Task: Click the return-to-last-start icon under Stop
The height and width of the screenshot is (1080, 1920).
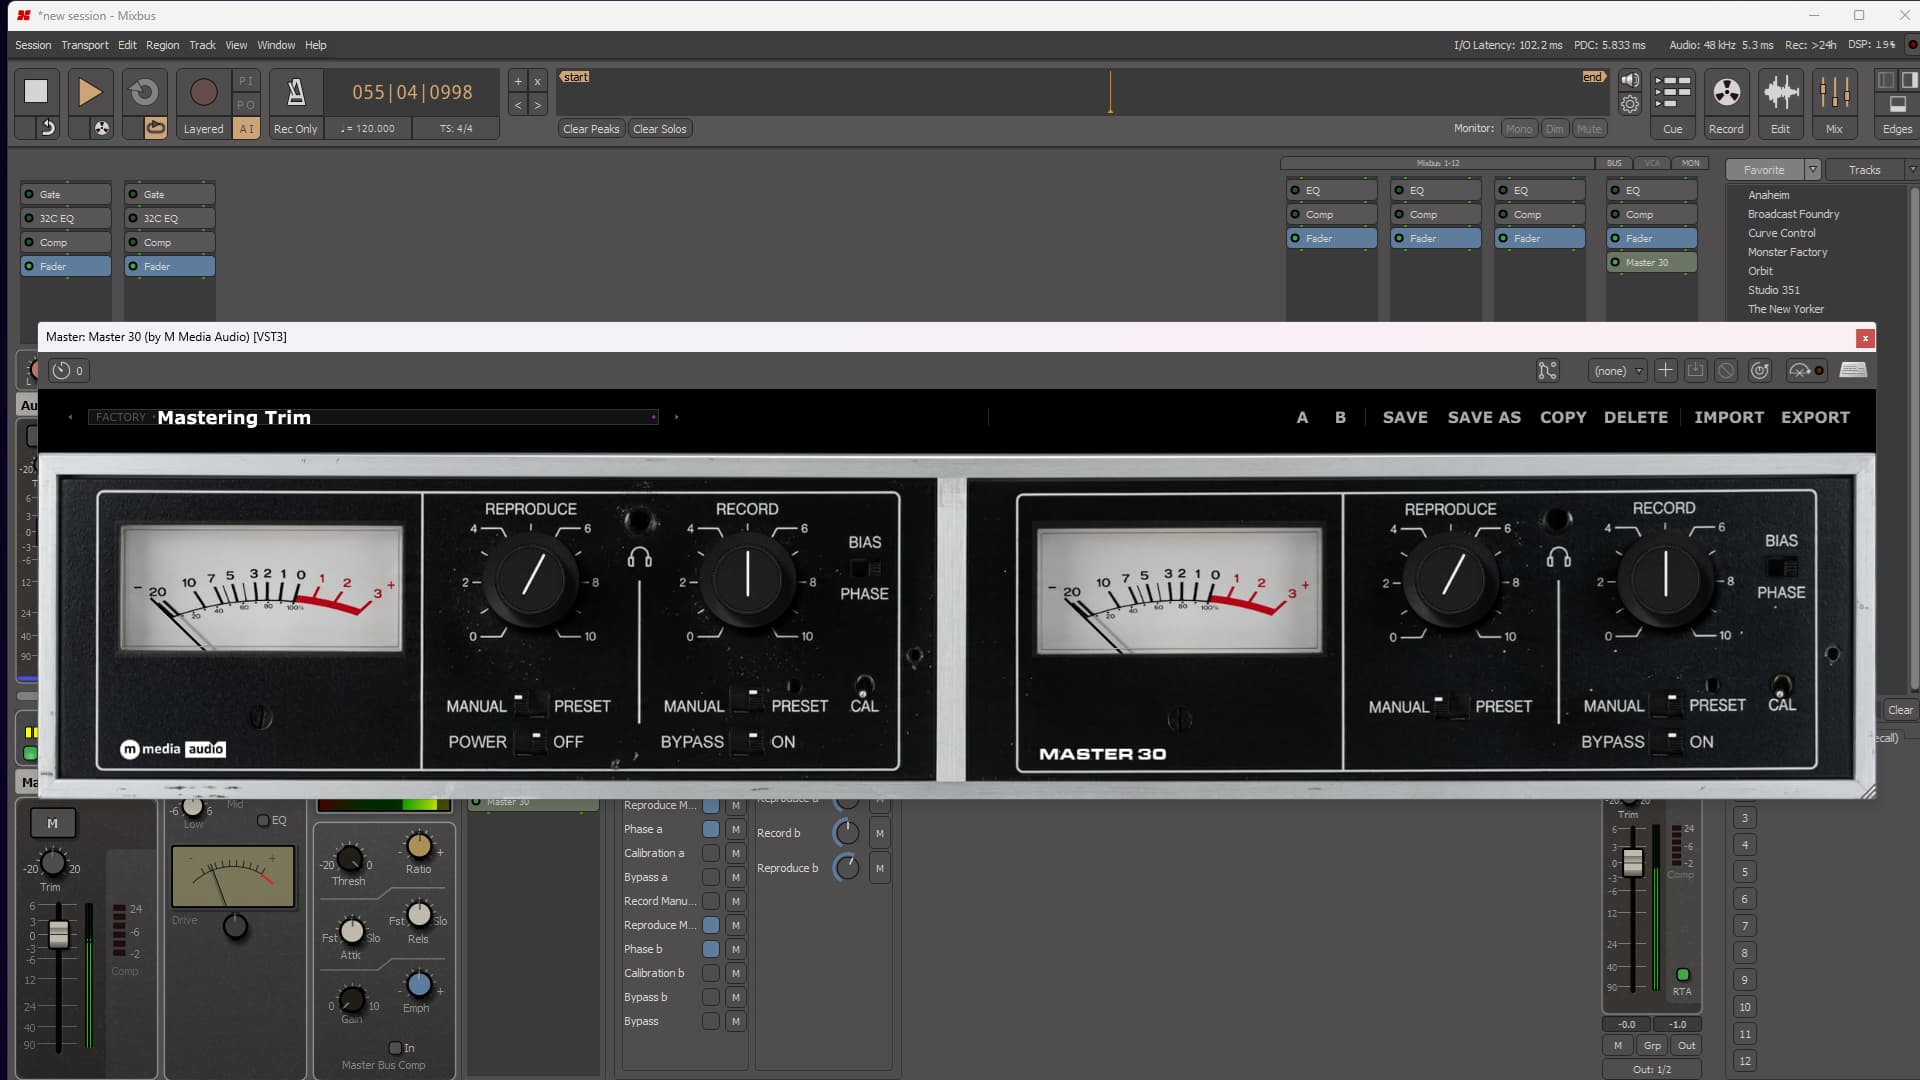Action: tap(48, 128)
